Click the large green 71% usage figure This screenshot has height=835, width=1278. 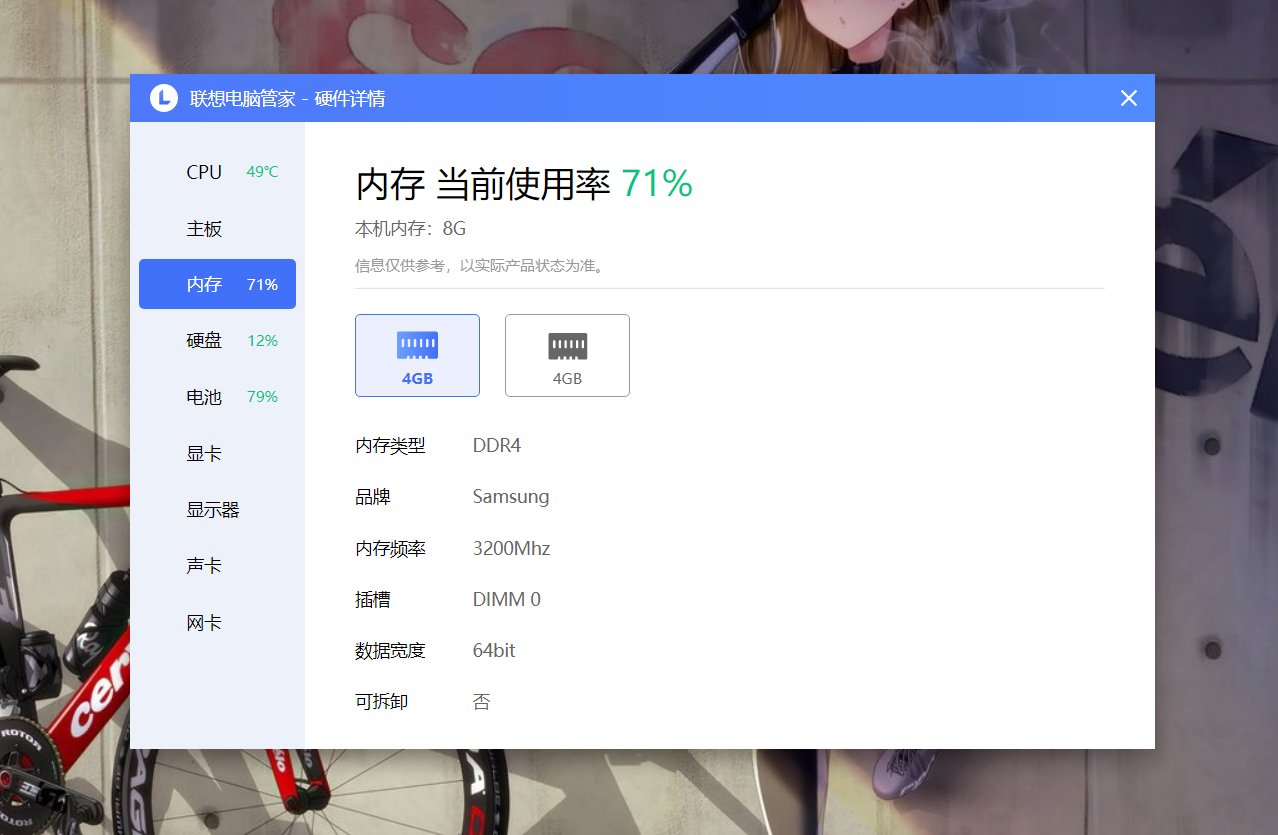[657, 184]
